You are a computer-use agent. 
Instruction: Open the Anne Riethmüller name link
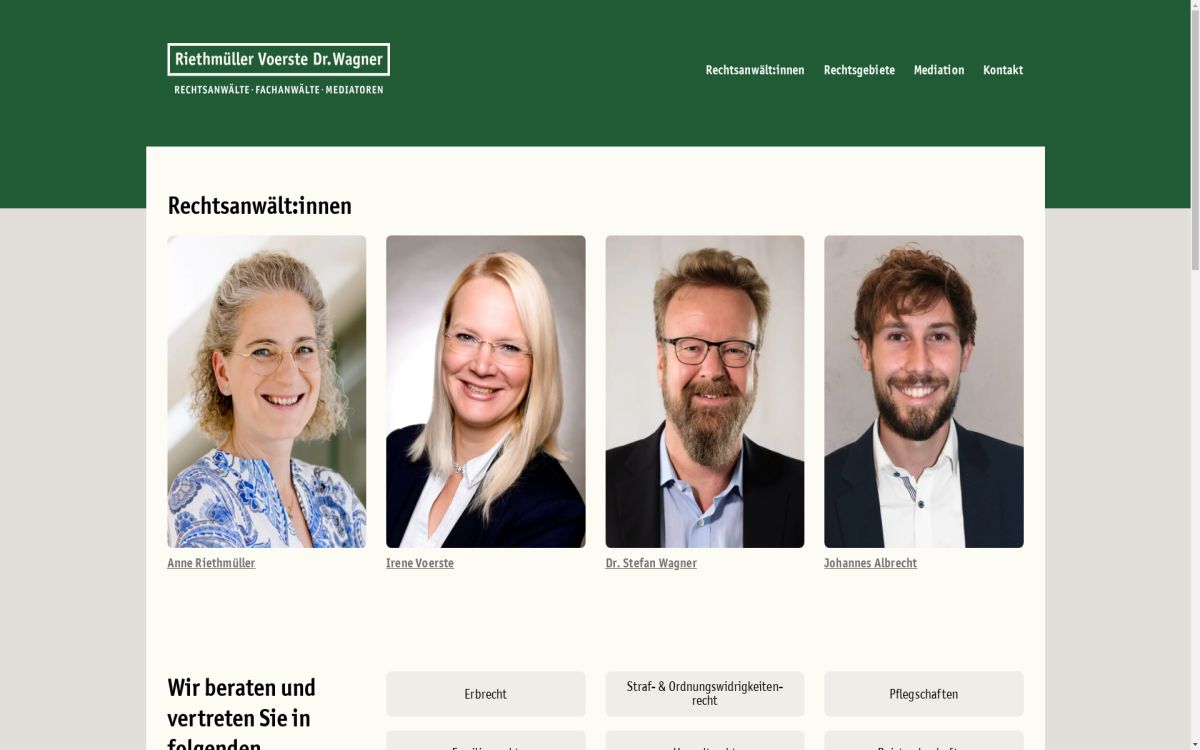[211, 563]
